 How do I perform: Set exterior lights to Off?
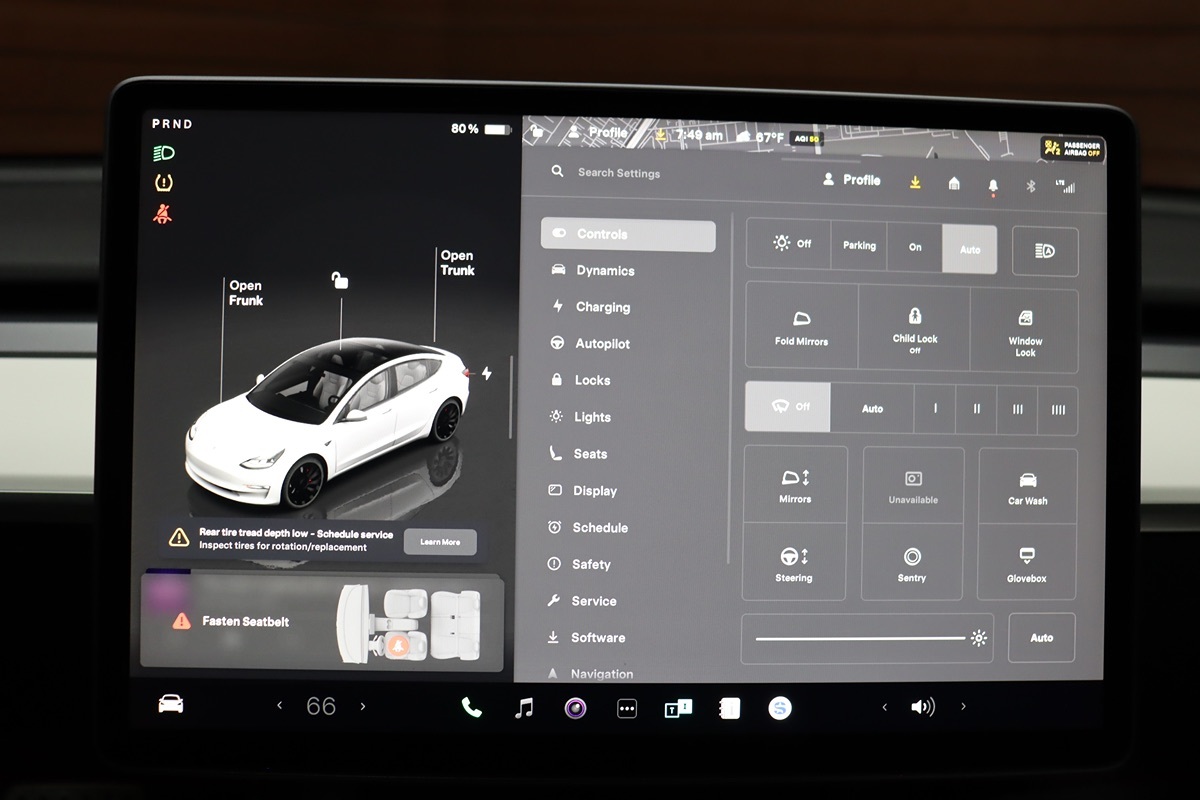tap(789, 244)
